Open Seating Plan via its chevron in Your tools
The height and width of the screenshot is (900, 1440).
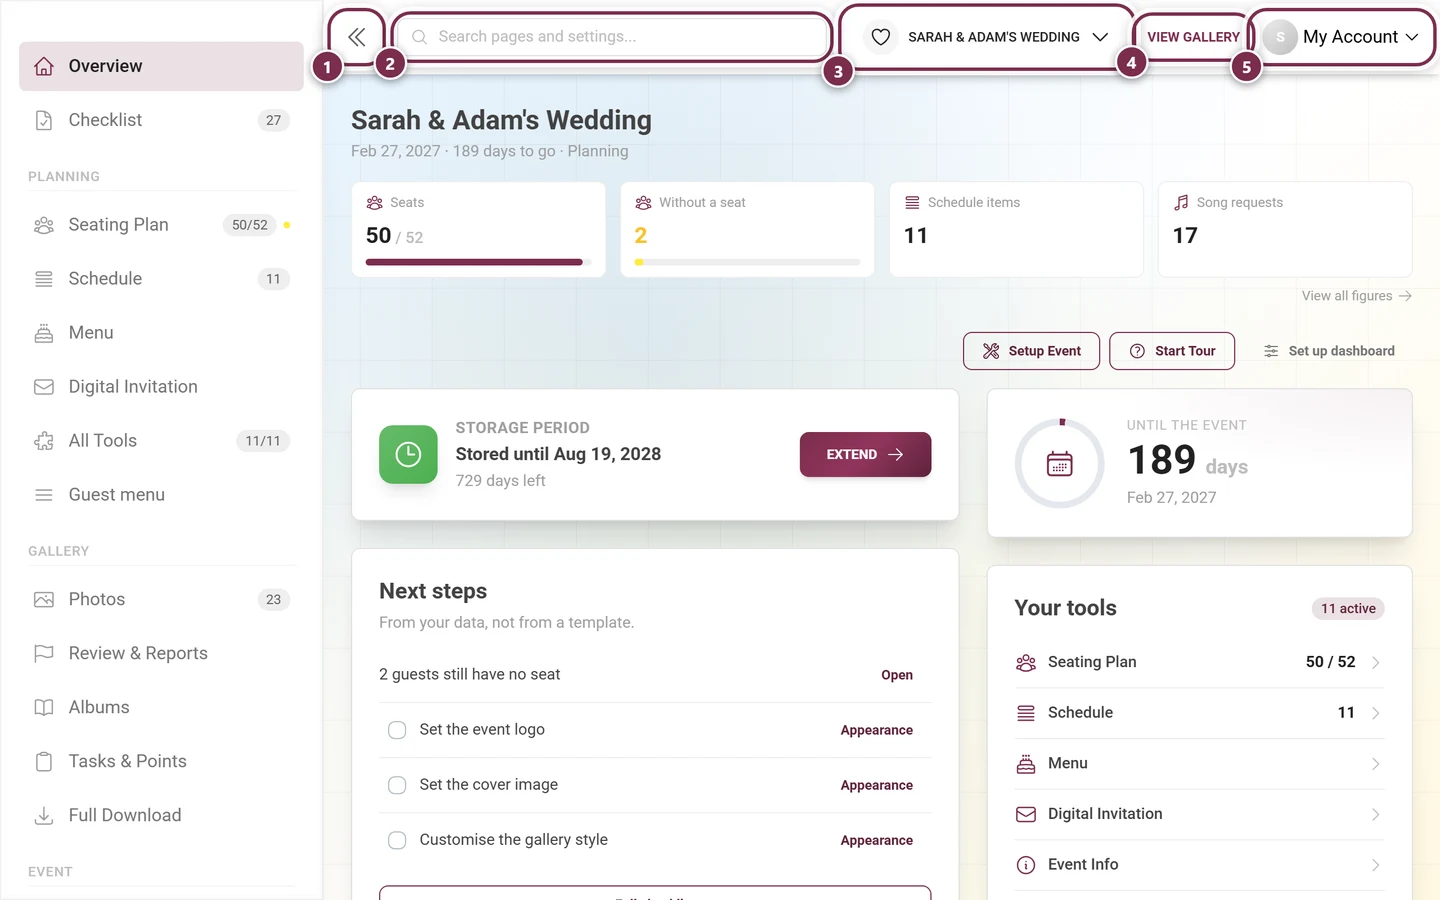point(1376,662)
